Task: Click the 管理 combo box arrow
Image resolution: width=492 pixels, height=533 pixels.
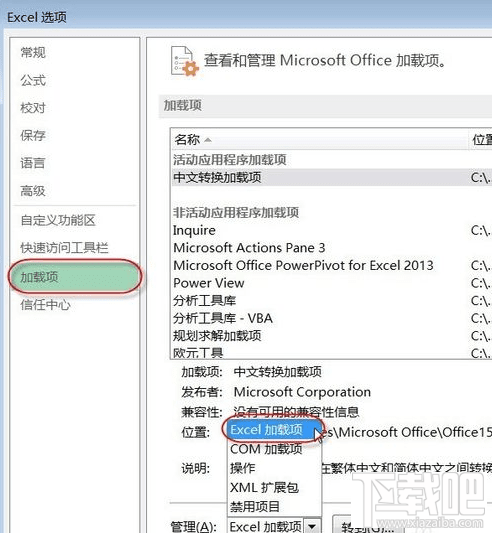Action: click(312, 527)
